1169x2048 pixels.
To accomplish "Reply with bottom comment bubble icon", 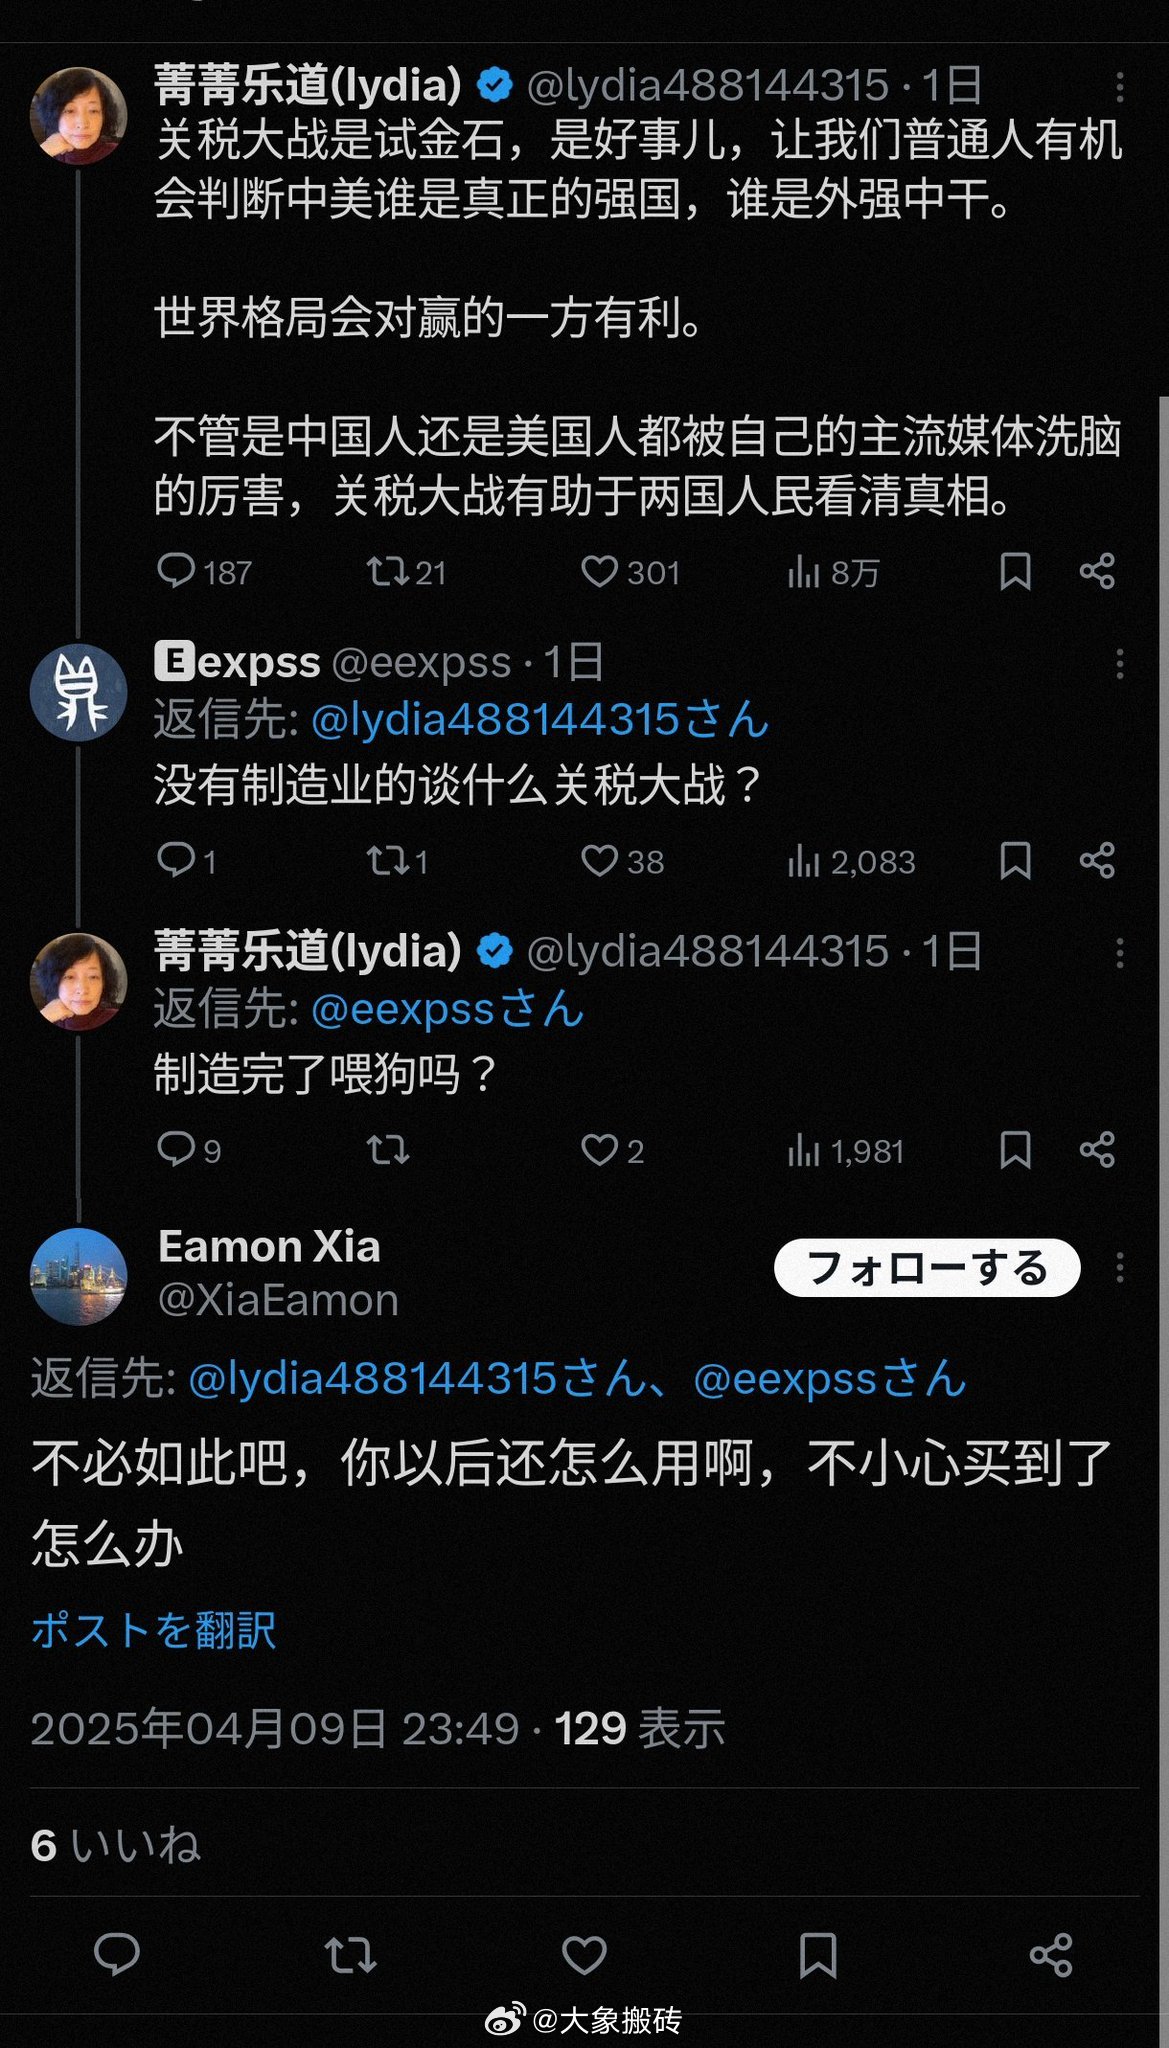I will (x=116, y=1954).
